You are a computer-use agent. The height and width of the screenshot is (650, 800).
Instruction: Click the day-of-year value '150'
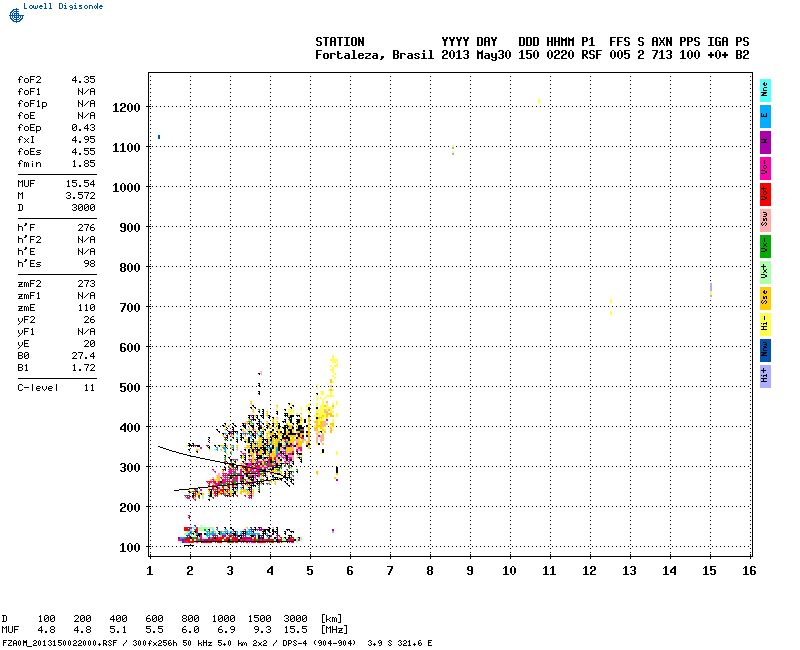[x=529, y=55]
